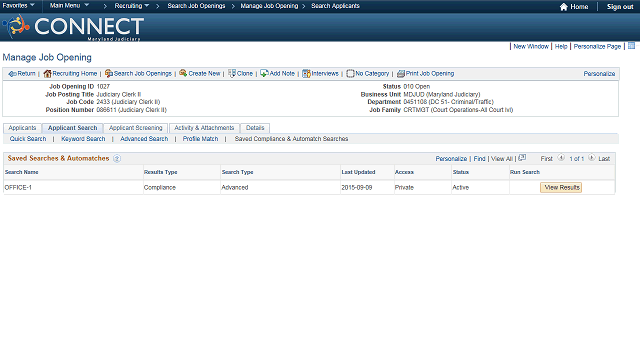
Task: Open the Details tab
Action: click(x=255, y=128)
